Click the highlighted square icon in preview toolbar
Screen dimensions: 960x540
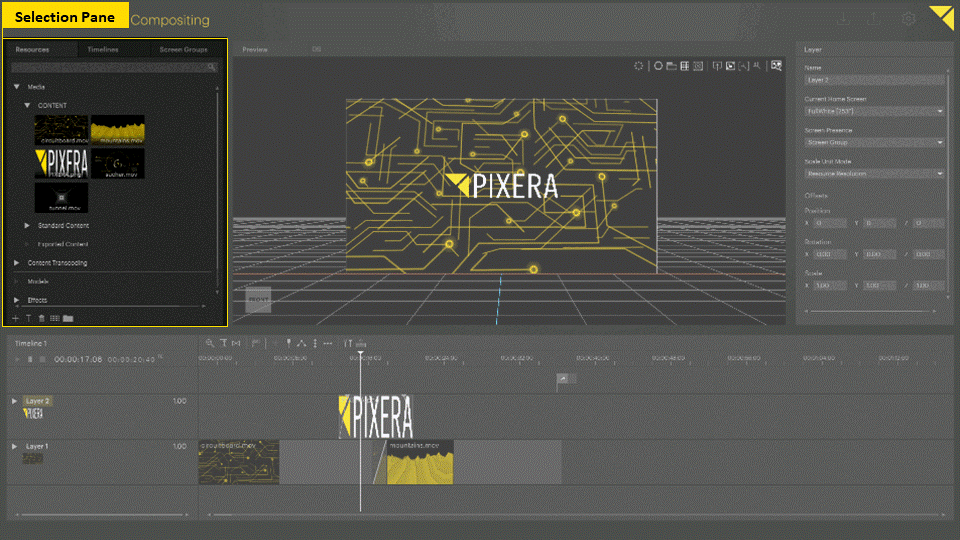click(730, 66)
